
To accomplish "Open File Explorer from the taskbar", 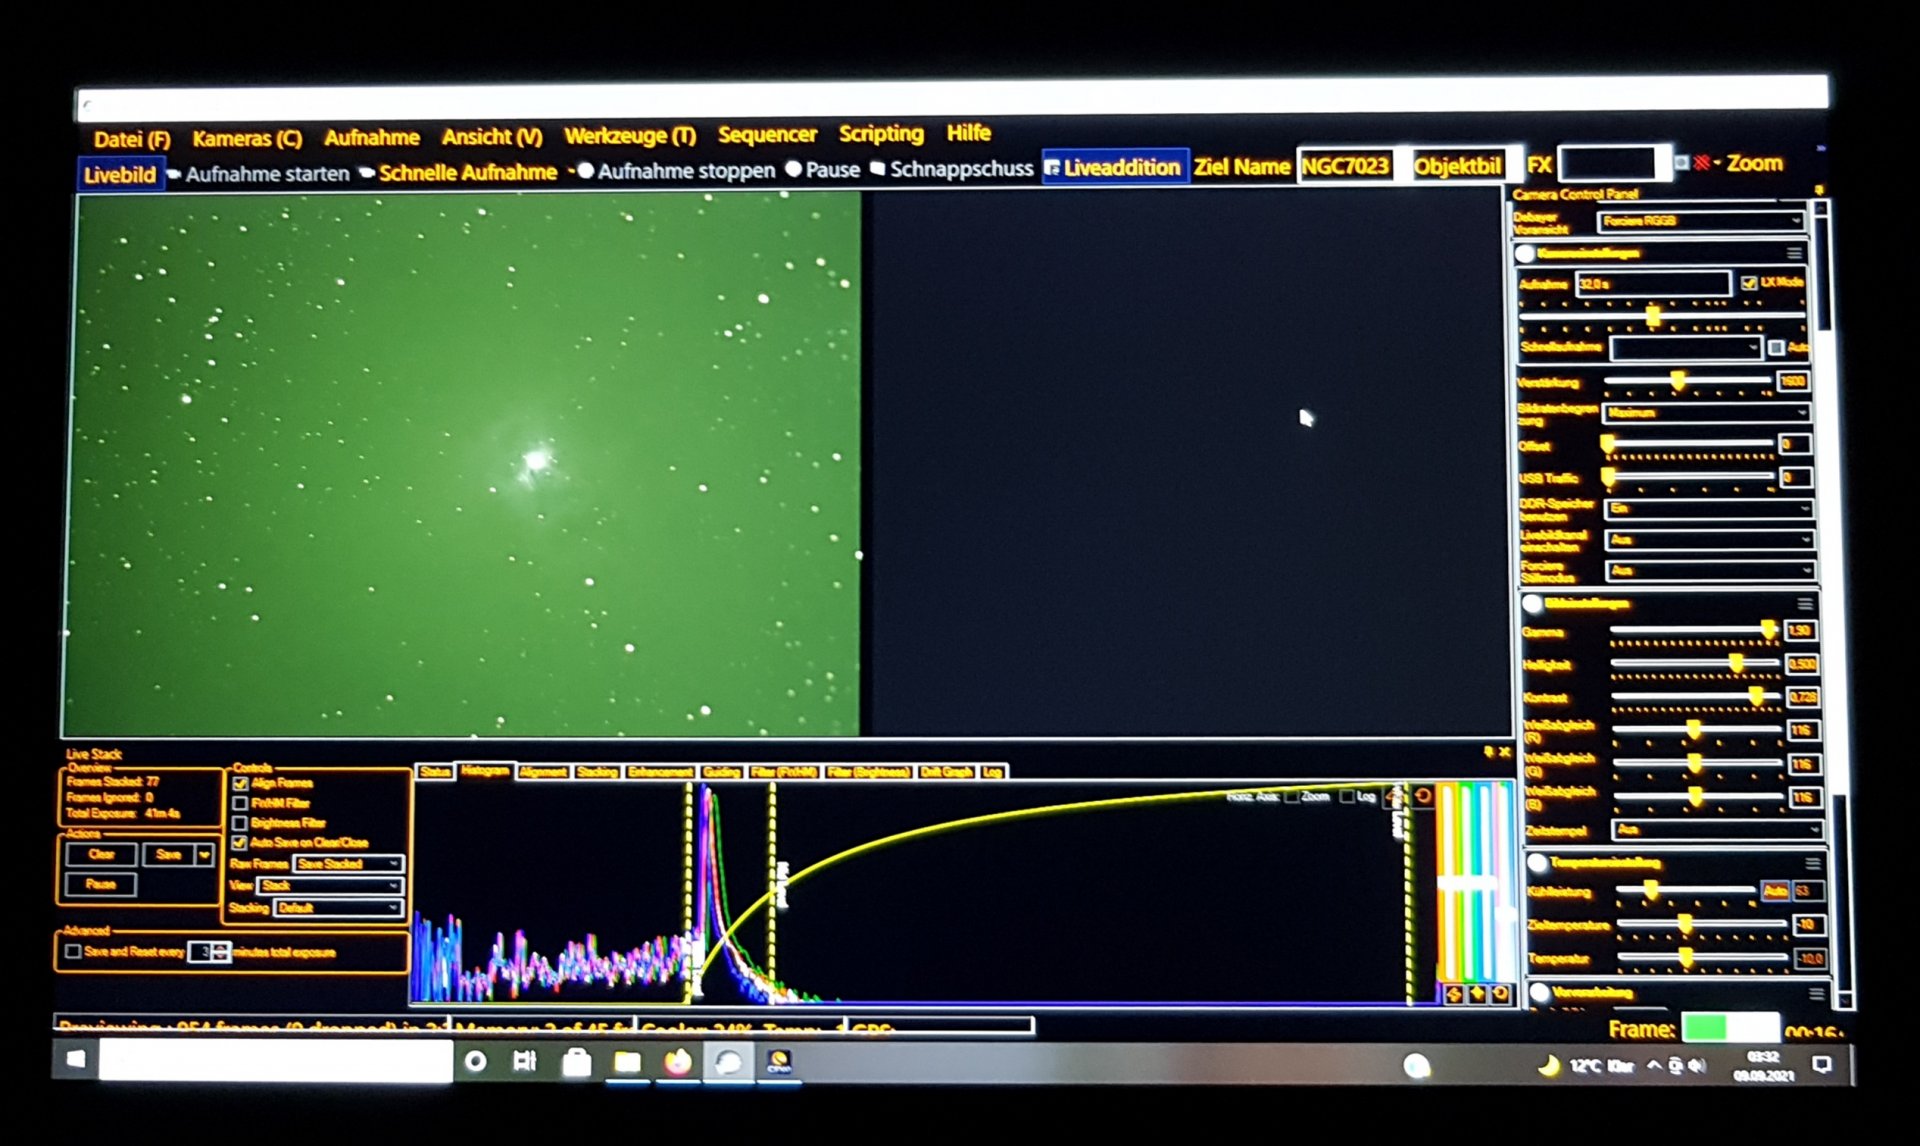I will coord(627,1062).
